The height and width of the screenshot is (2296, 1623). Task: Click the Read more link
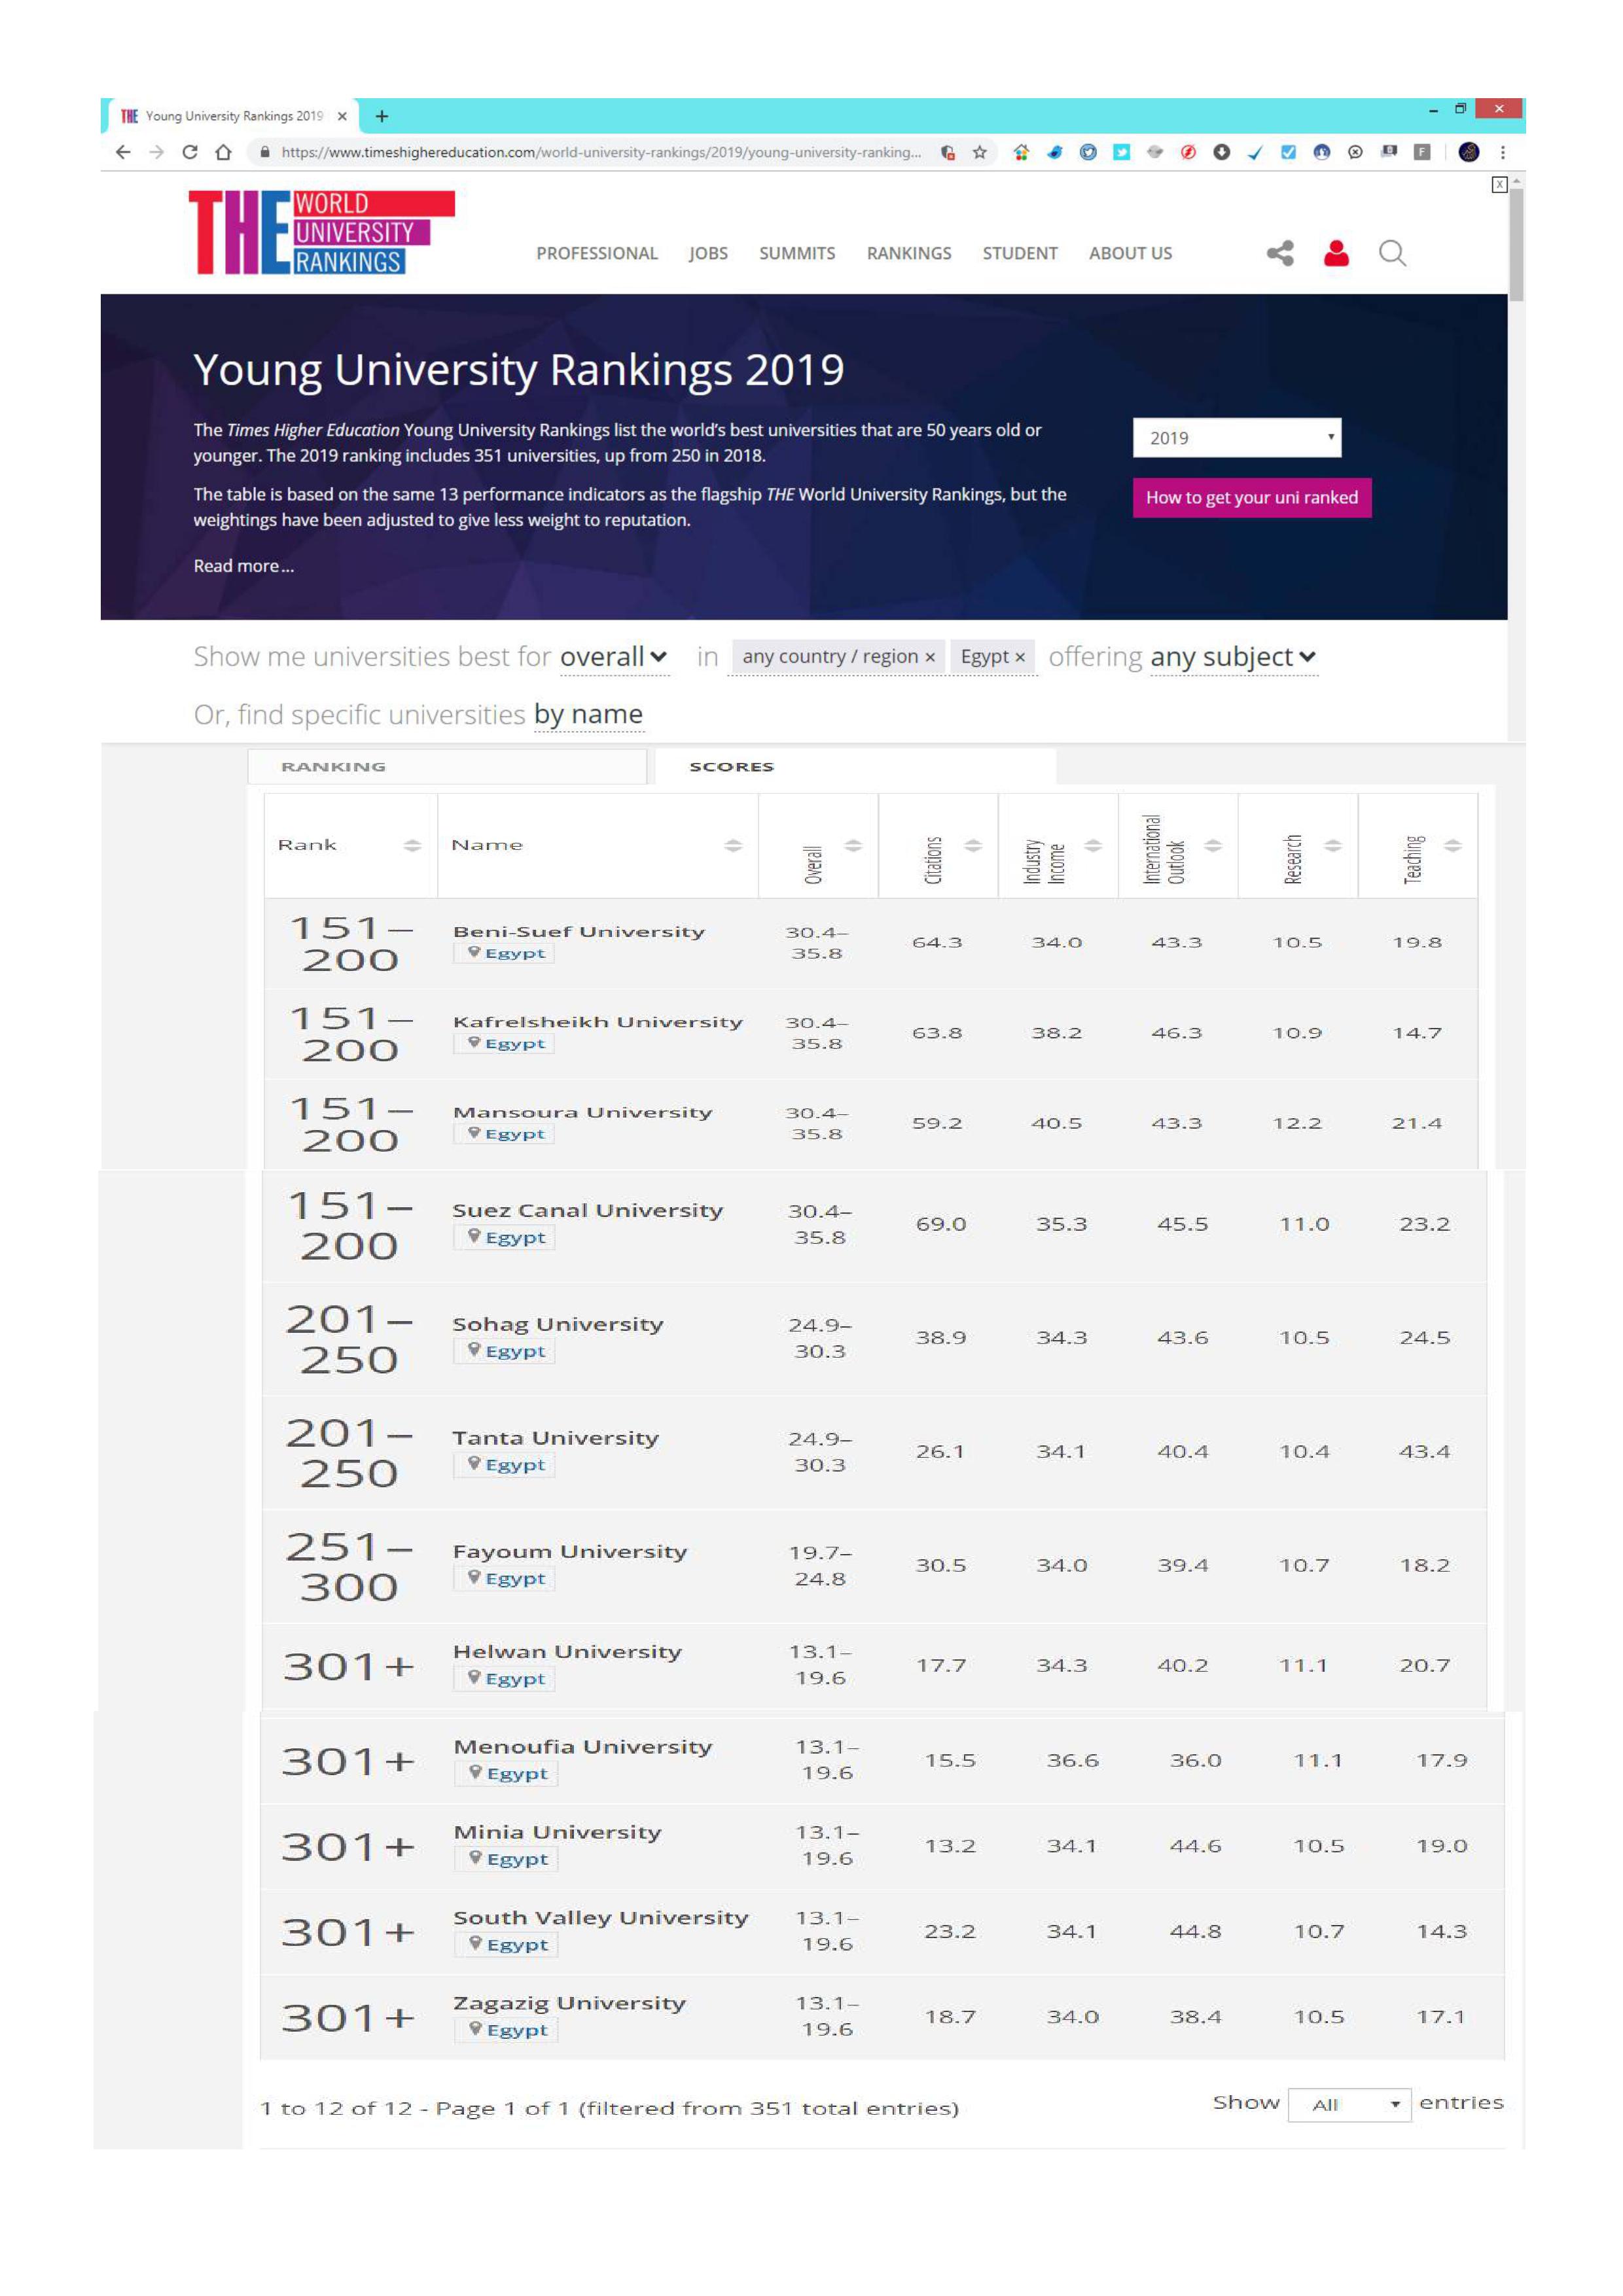(243, 566)
